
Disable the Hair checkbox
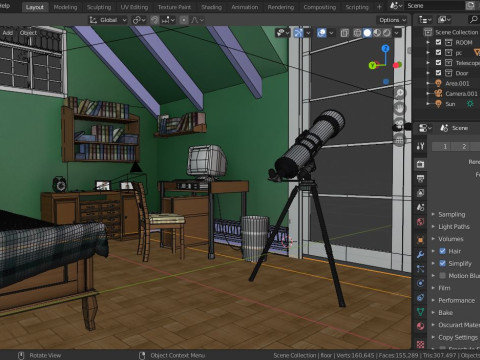(x=442, y=251)
